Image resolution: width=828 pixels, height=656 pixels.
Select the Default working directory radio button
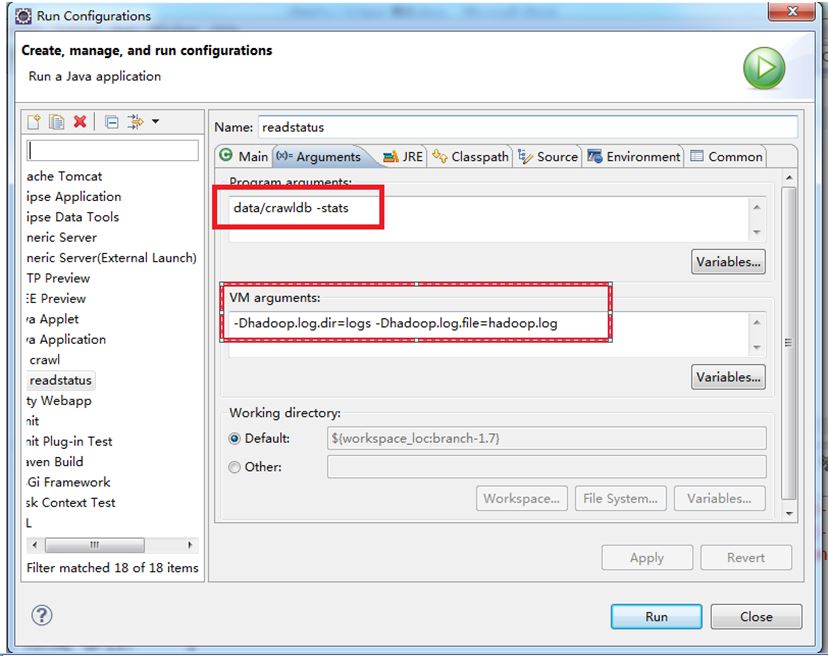pos(234,438)
